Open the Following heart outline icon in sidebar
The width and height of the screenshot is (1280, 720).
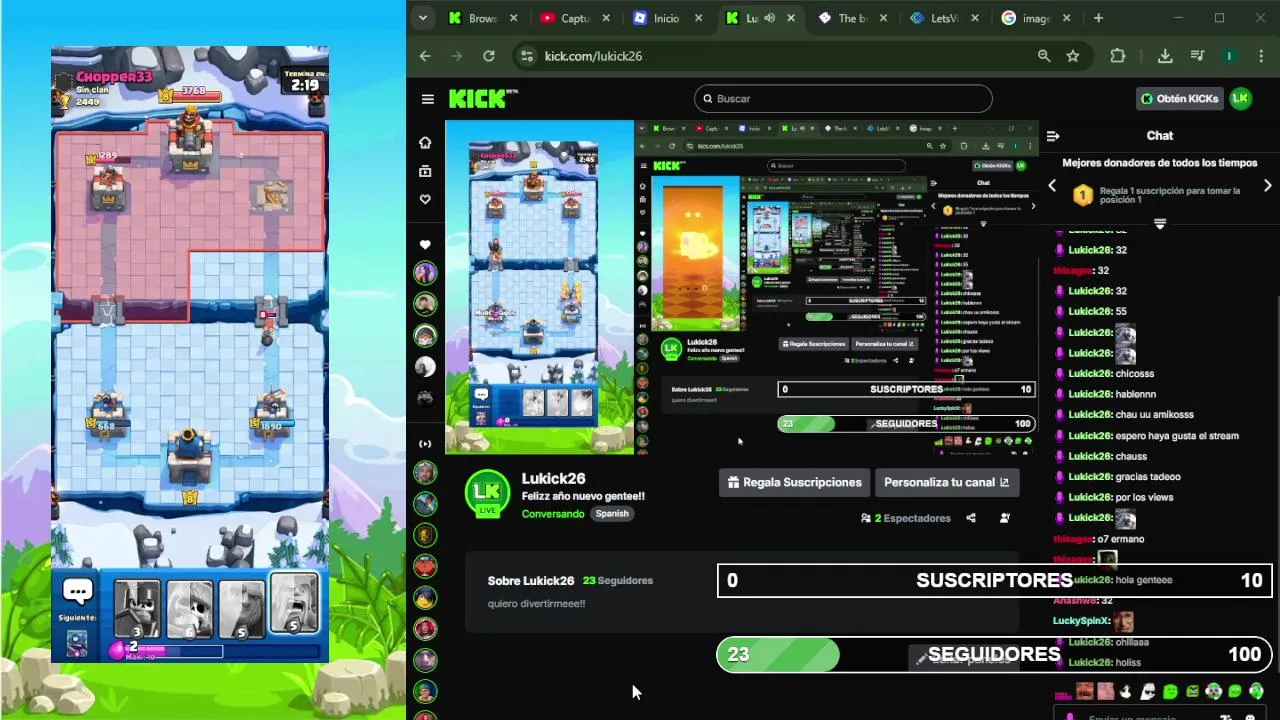click(x=425, y=199)
